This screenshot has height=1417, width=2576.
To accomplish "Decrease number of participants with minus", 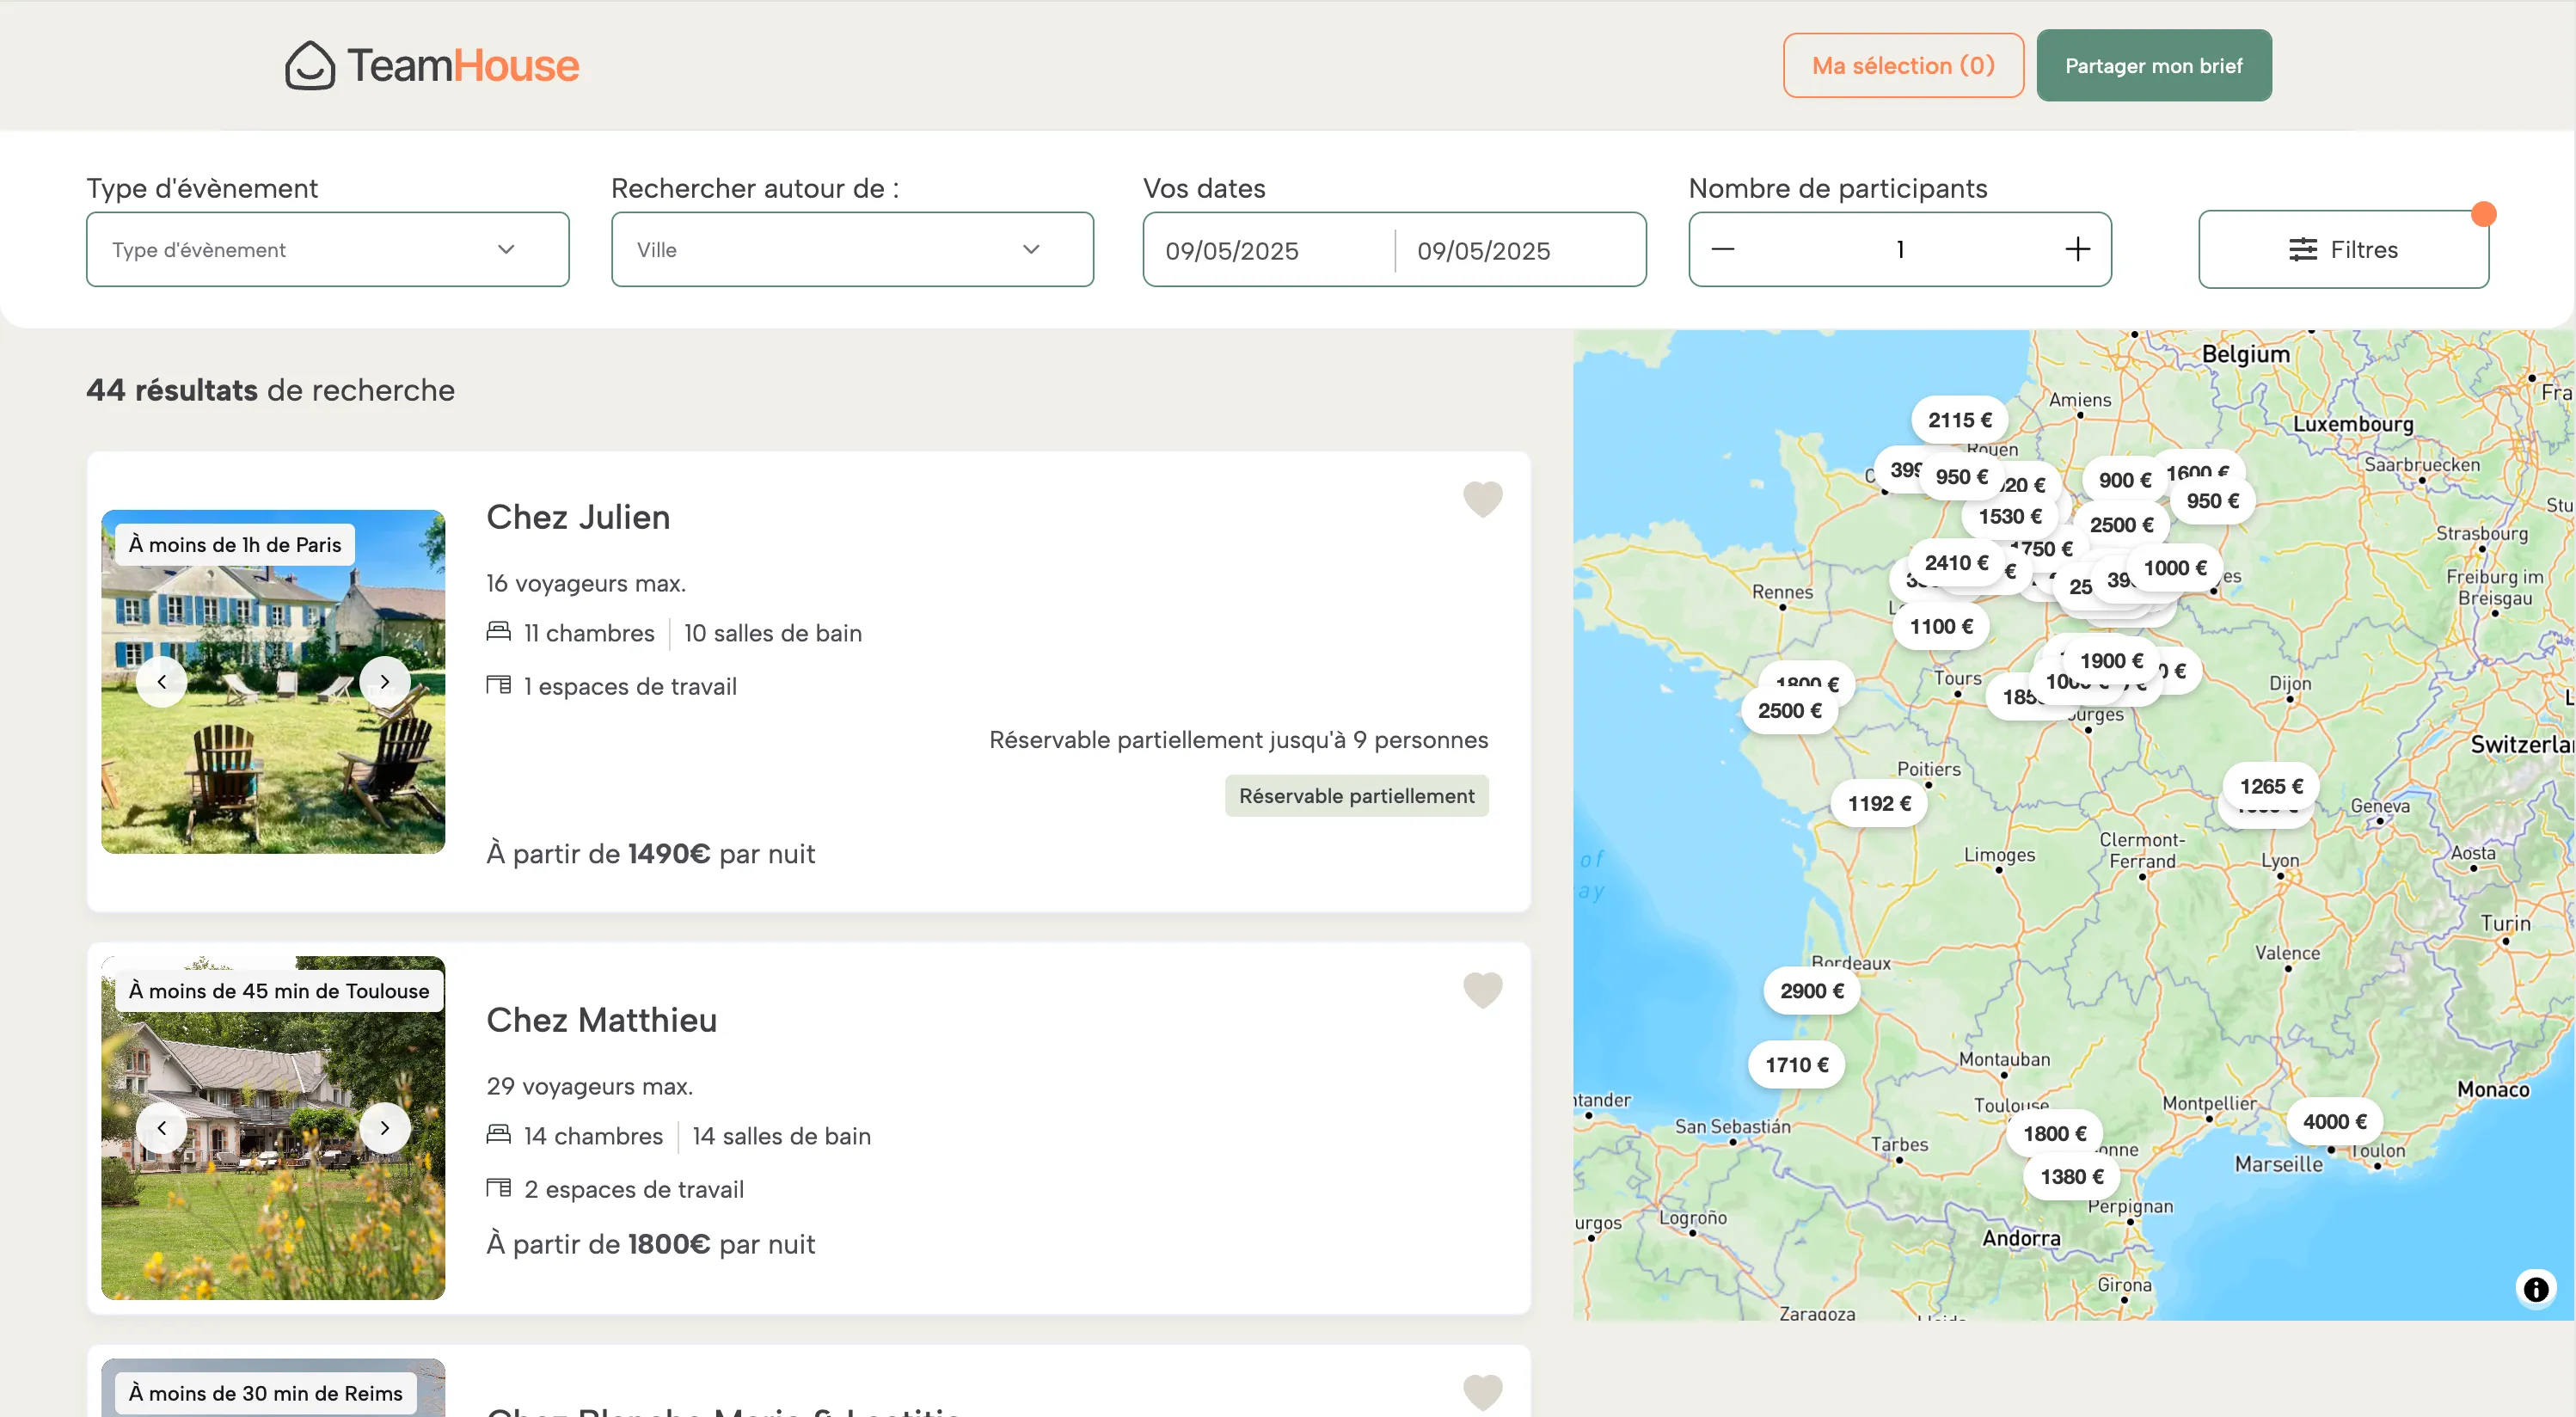I will pos(1723,249).
